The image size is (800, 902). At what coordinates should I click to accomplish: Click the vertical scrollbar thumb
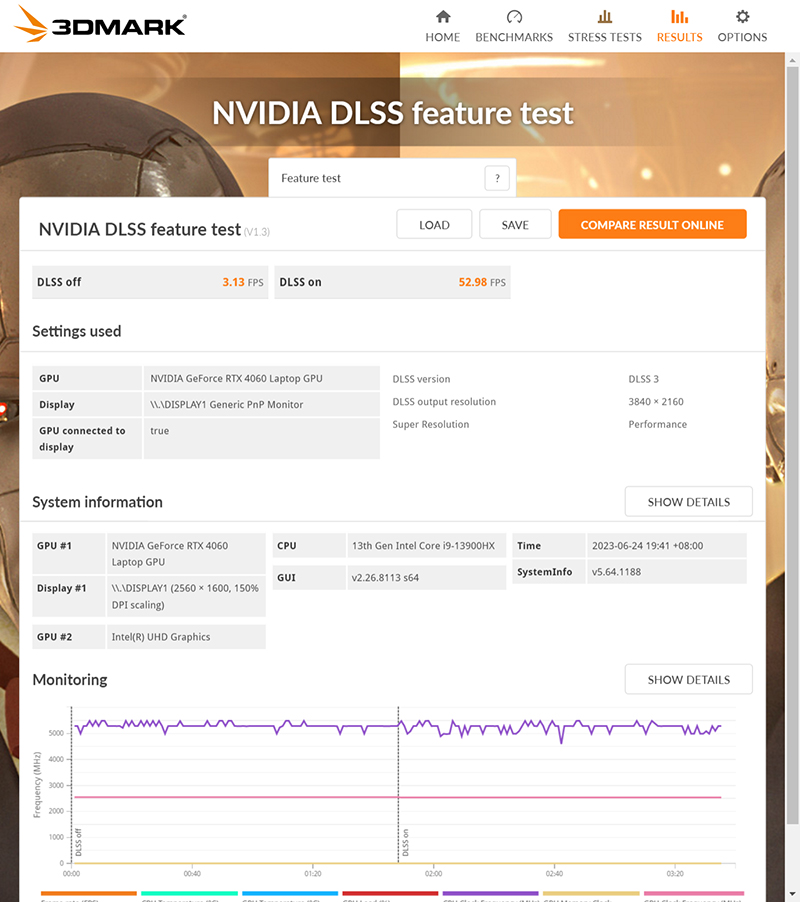click(793, 446)
